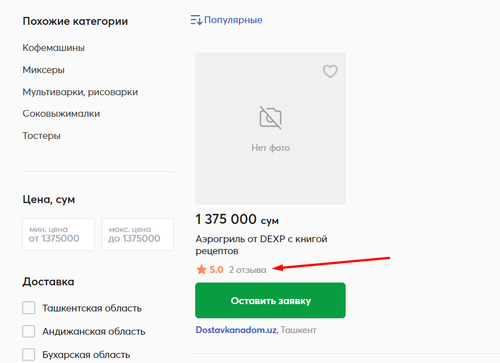Image resolution: width=500 pixels, height=363 pixels.
Task: Open the Мультиварки, рисоварки category
Action: (x=80, y=92)
